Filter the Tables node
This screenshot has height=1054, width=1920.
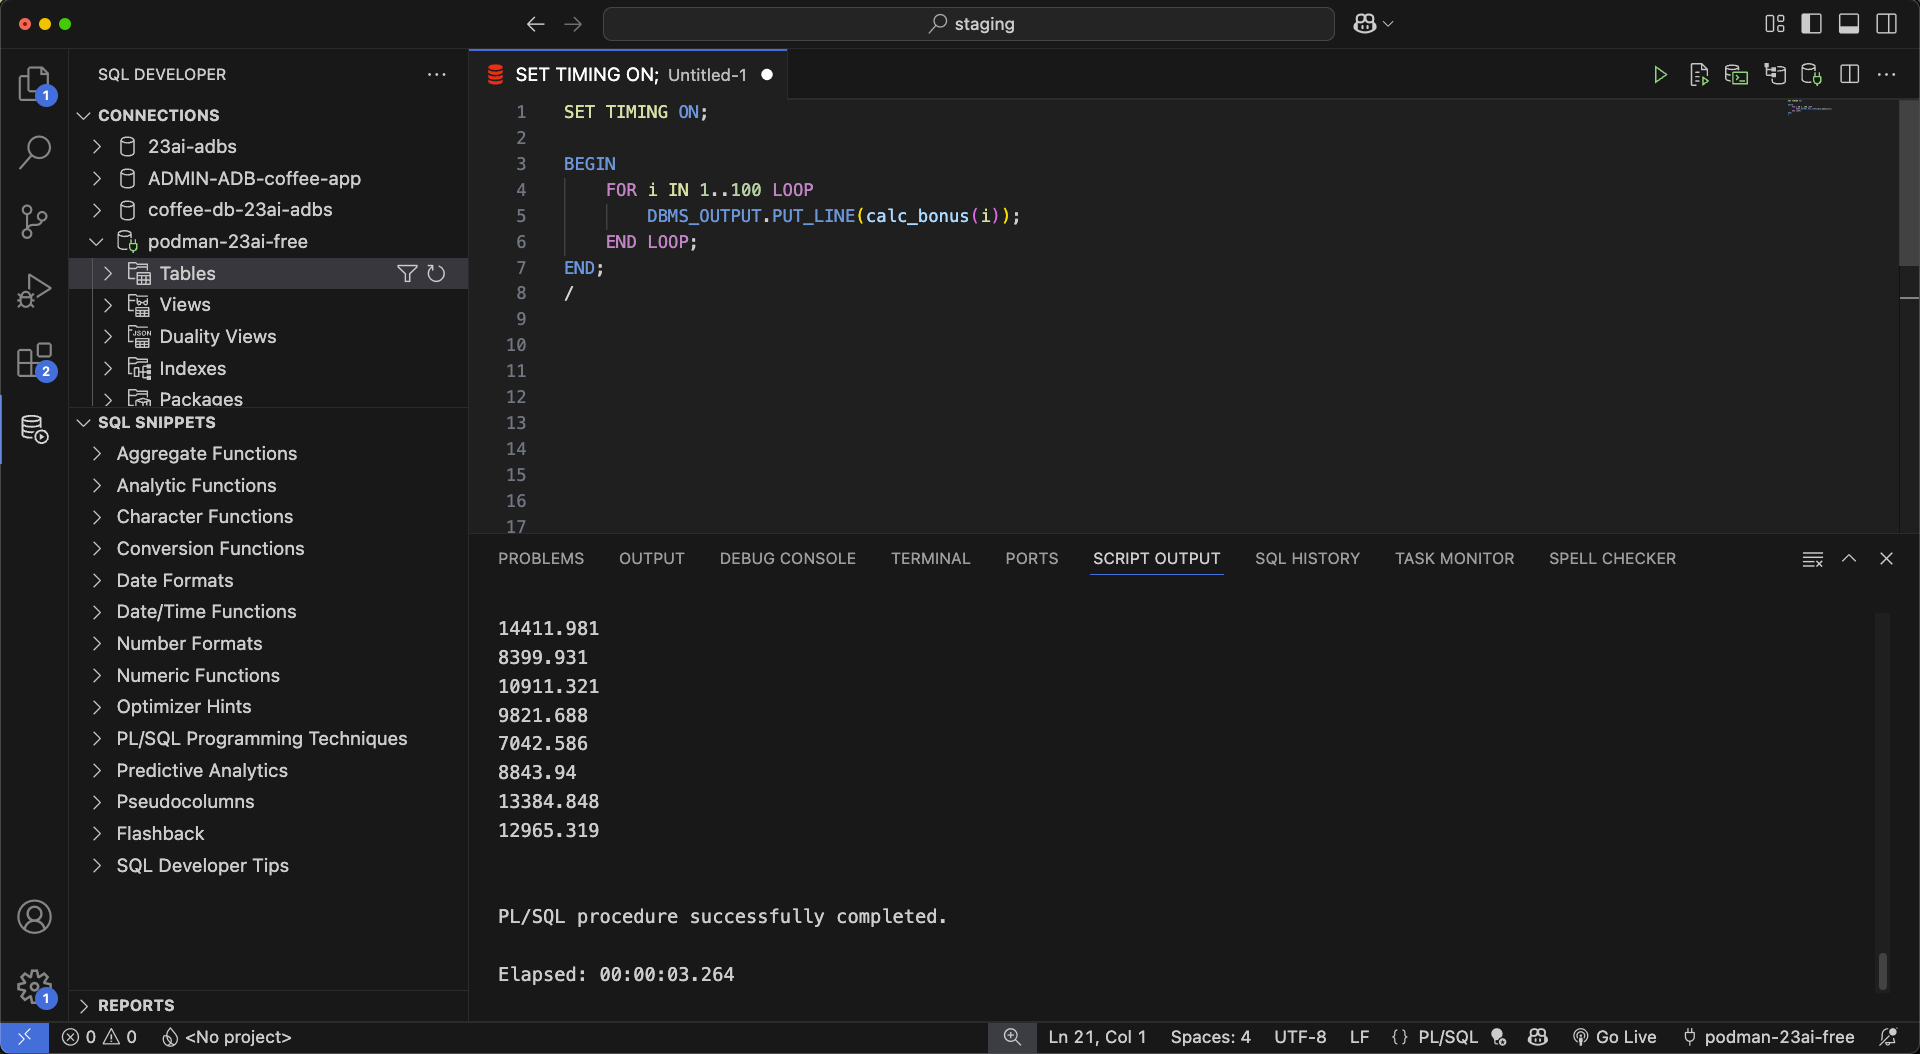pos(407,273)
